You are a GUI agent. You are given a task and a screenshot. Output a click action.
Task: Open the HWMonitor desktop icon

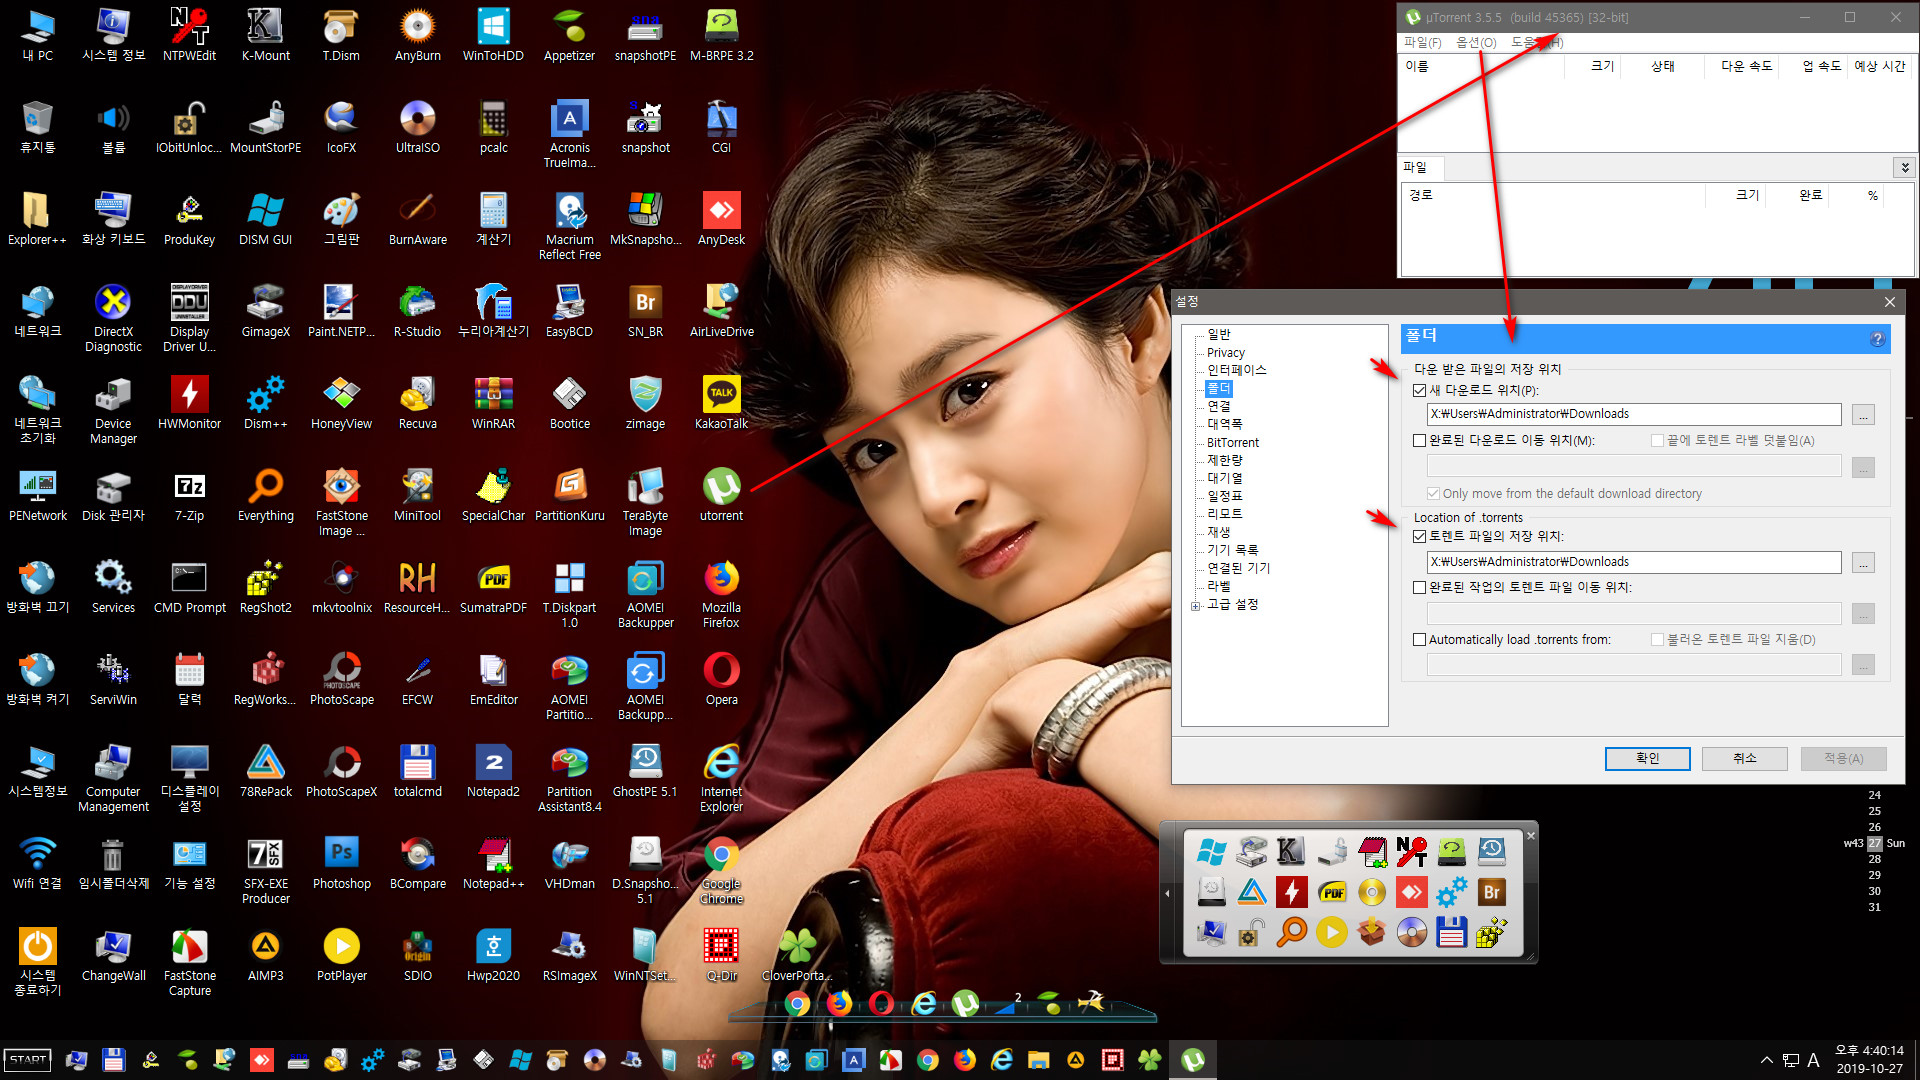[189, 403]
